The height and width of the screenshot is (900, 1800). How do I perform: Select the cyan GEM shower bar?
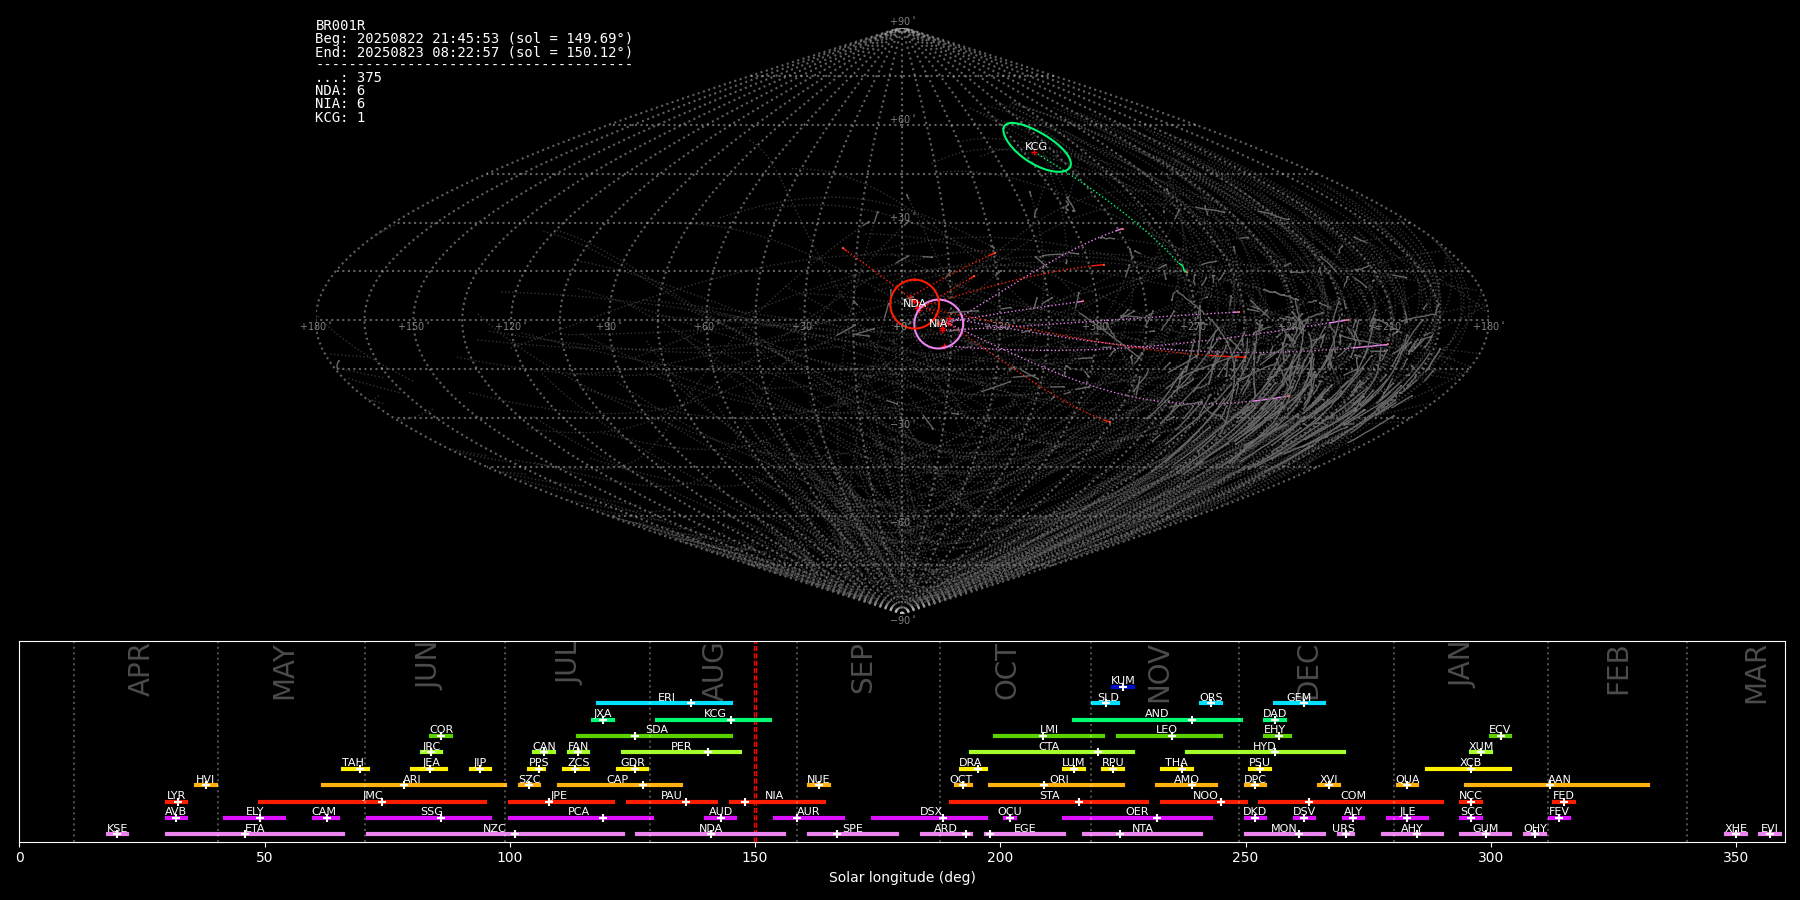(x=1299, y=703)
